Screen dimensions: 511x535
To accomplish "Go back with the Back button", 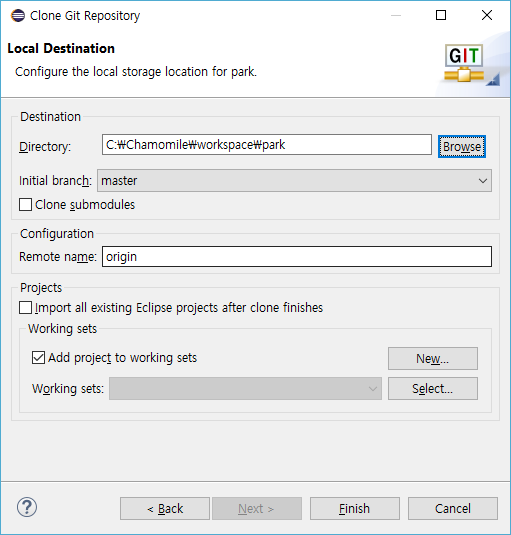I will point(165,508).
